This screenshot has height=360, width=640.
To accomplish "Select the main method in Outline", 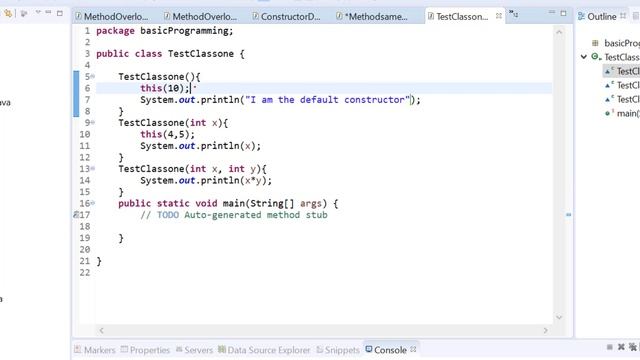I will [x=622, y=113].
